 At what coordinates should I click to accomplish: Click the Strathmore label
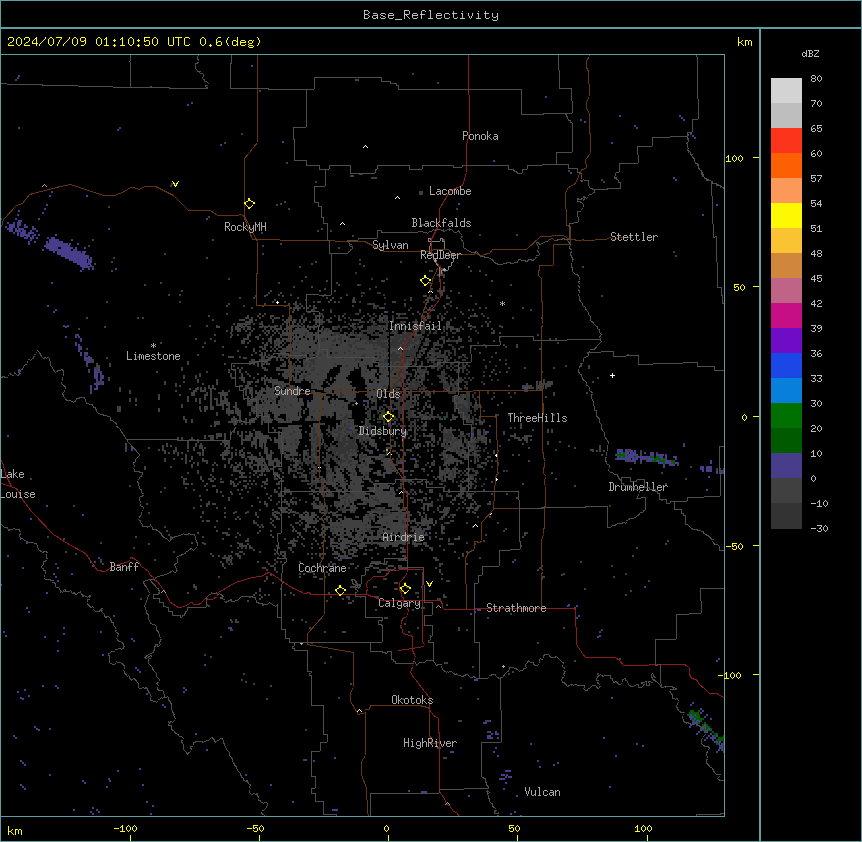(x=516, y=608)
